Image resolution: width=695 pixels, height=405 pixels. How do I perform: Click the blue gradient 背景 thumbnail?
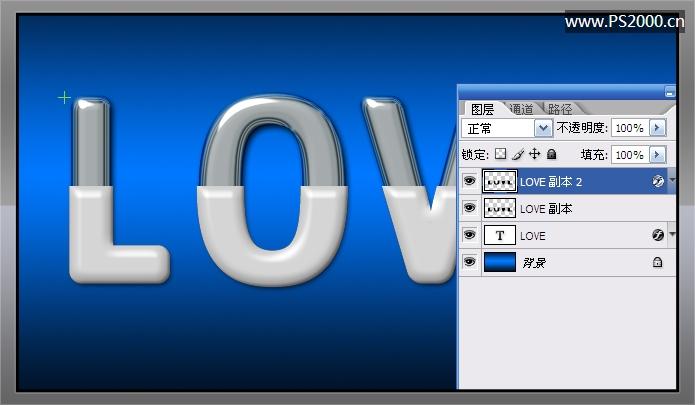point(500,262)
